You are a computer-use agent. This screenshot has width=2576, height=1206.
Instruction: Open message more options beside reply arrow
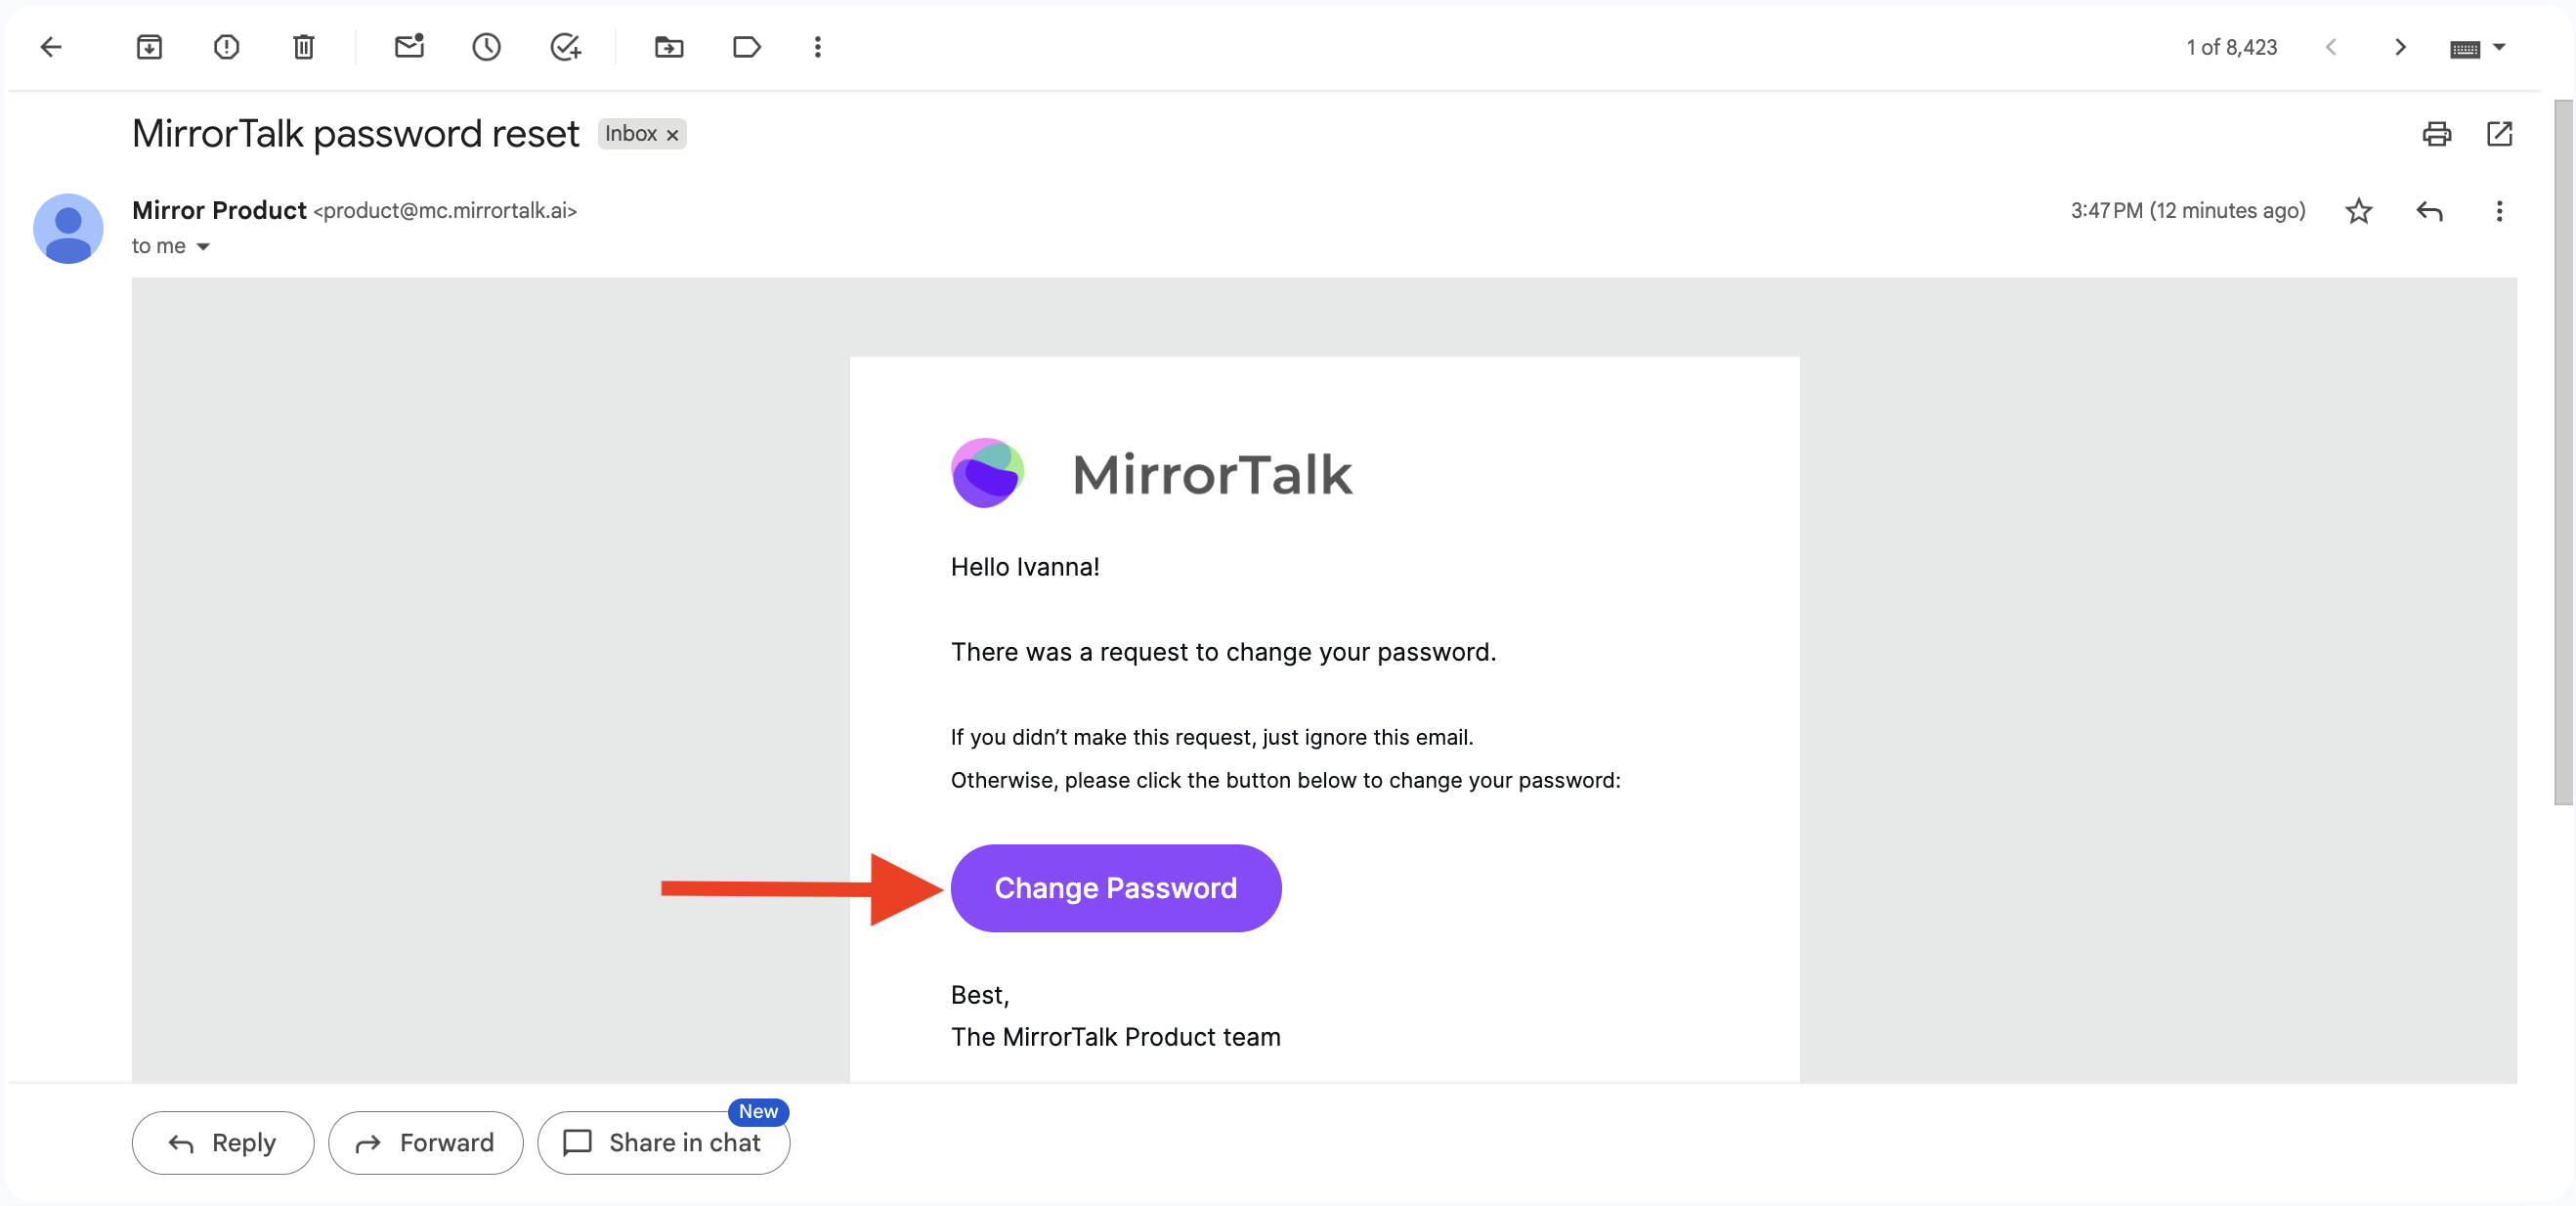click(x=2498, y=211)
